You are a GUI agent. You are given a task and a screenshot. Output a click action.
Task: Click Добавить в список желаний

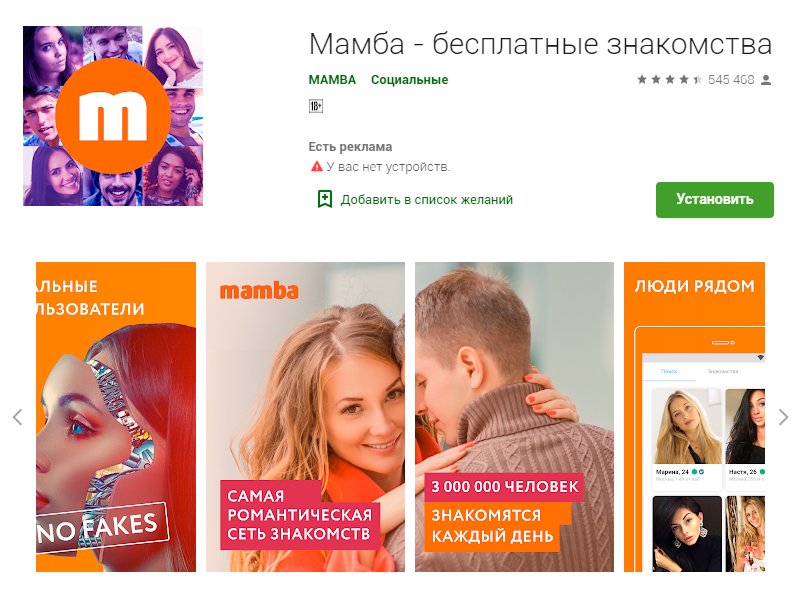pyautogui.click(x=427, y=199)
